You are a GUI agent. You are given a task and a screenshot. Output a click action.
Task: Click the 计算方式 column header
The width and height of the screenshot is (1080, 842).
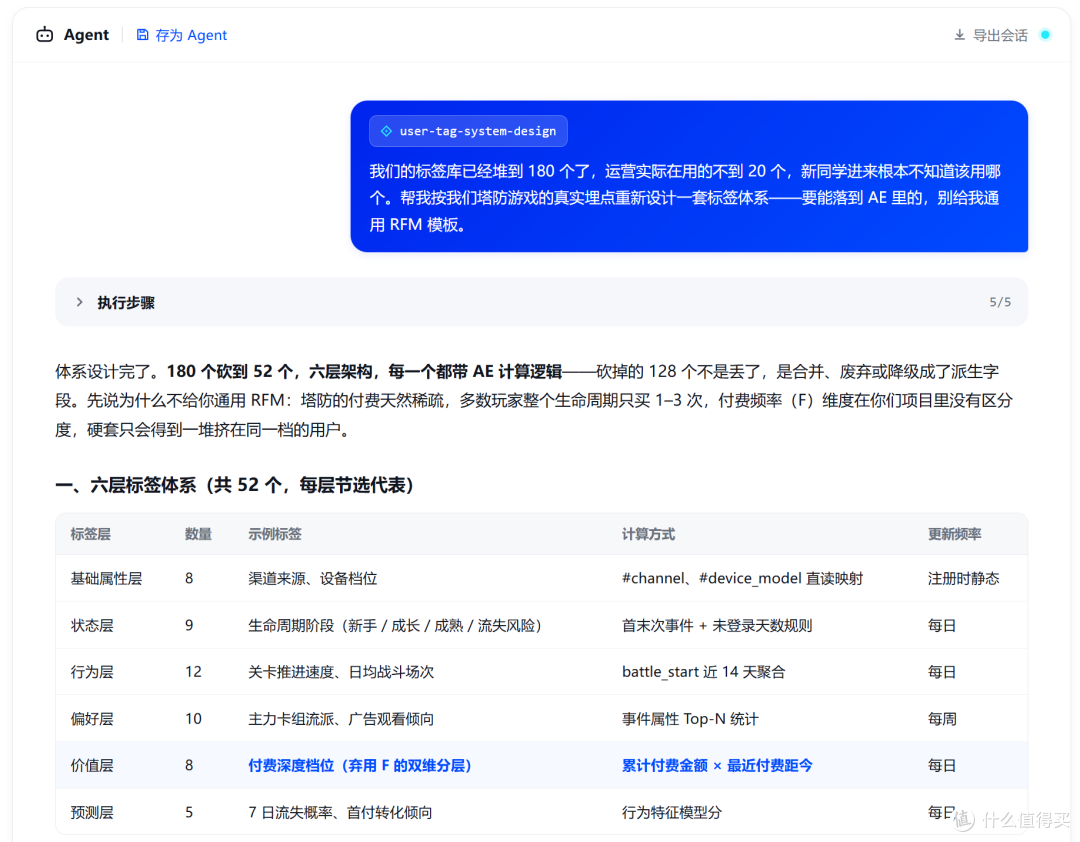[648, 534]
